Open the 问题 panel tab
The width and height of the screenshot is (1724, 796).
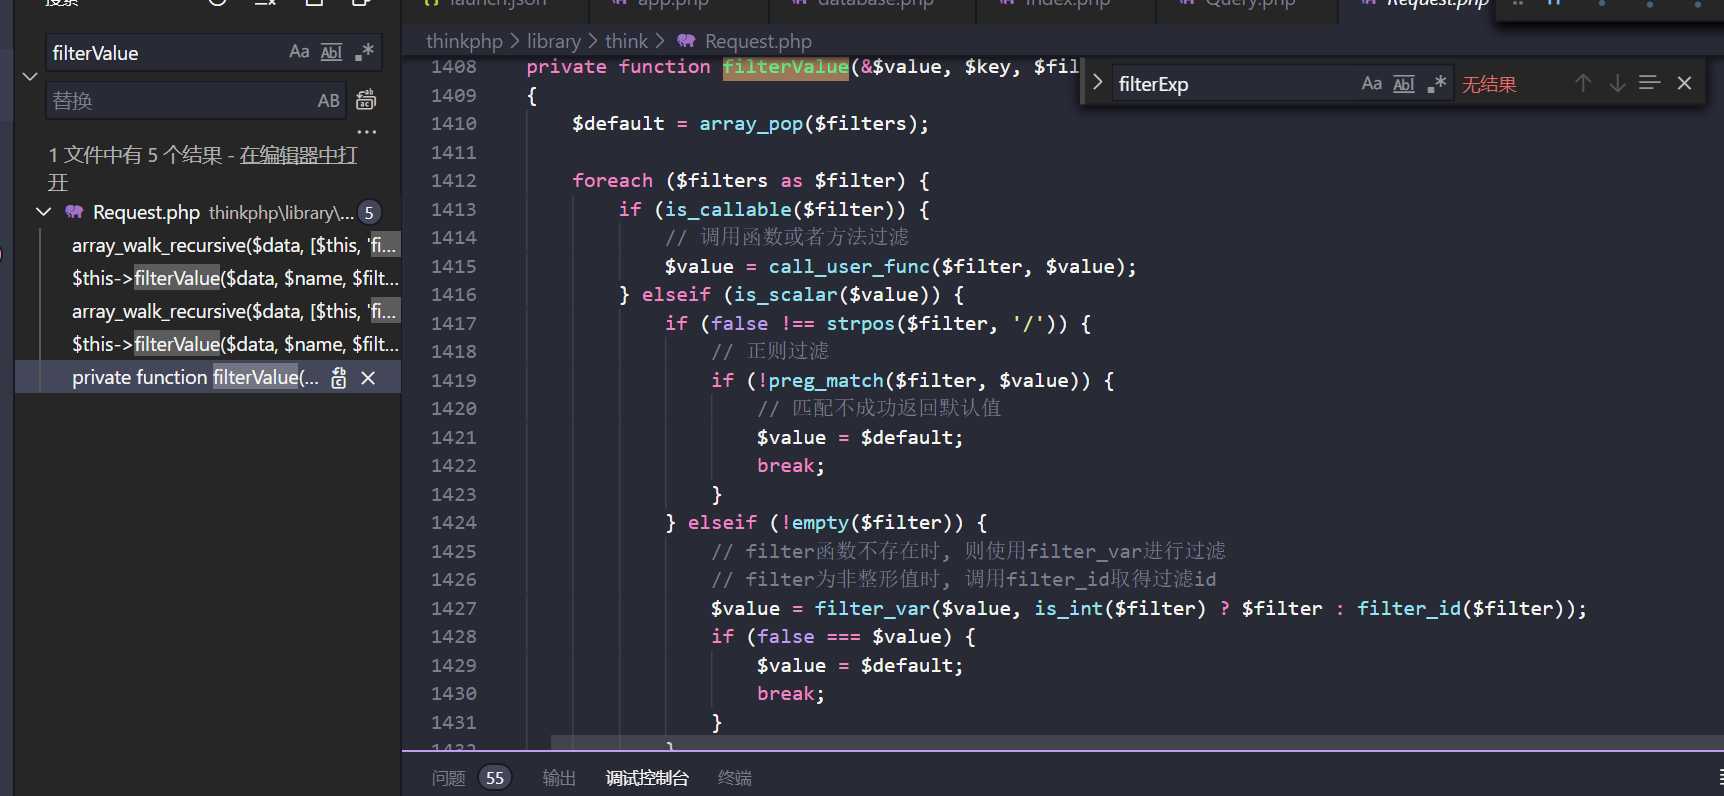(448, 778)
